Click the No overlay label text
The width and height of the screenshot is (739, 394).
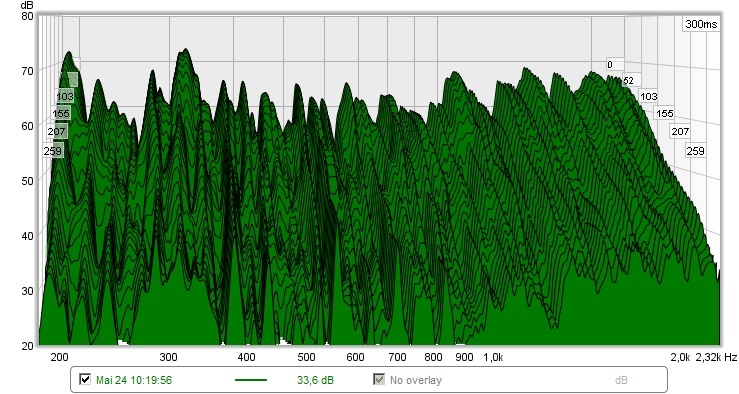click(416, 380)
